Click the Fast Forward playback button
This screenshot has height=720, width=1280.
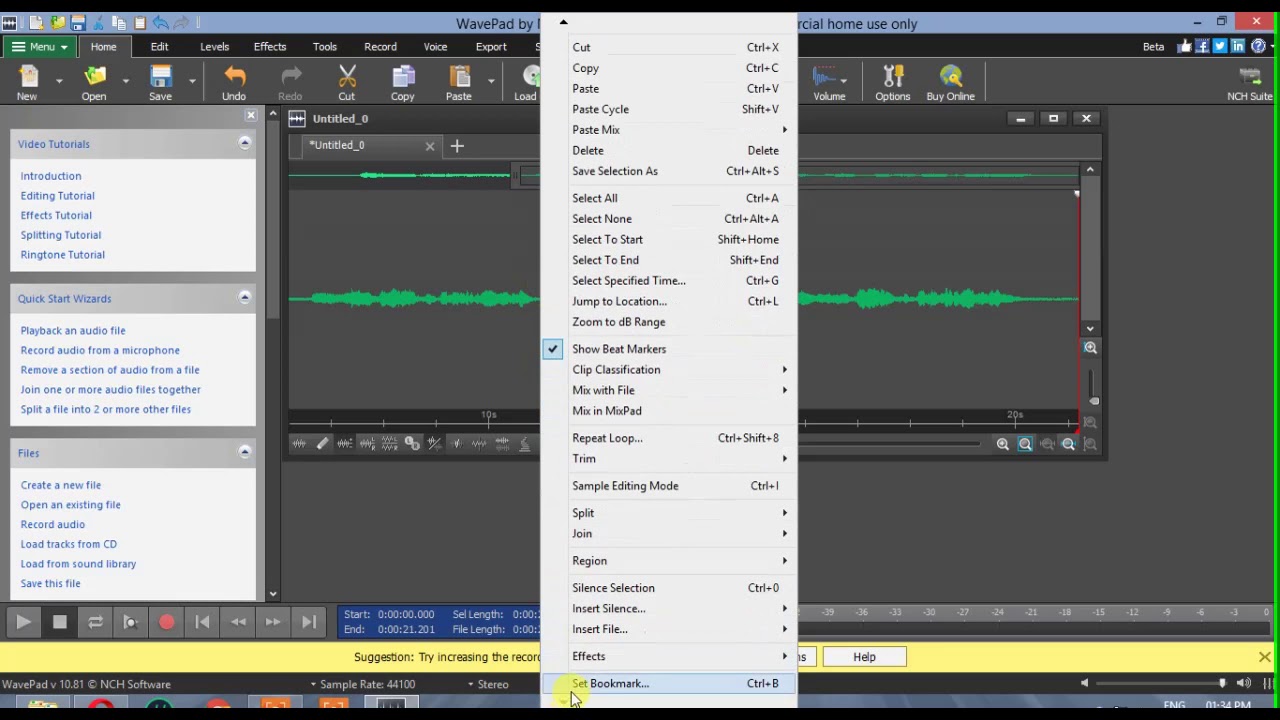[x=273, y=622]
